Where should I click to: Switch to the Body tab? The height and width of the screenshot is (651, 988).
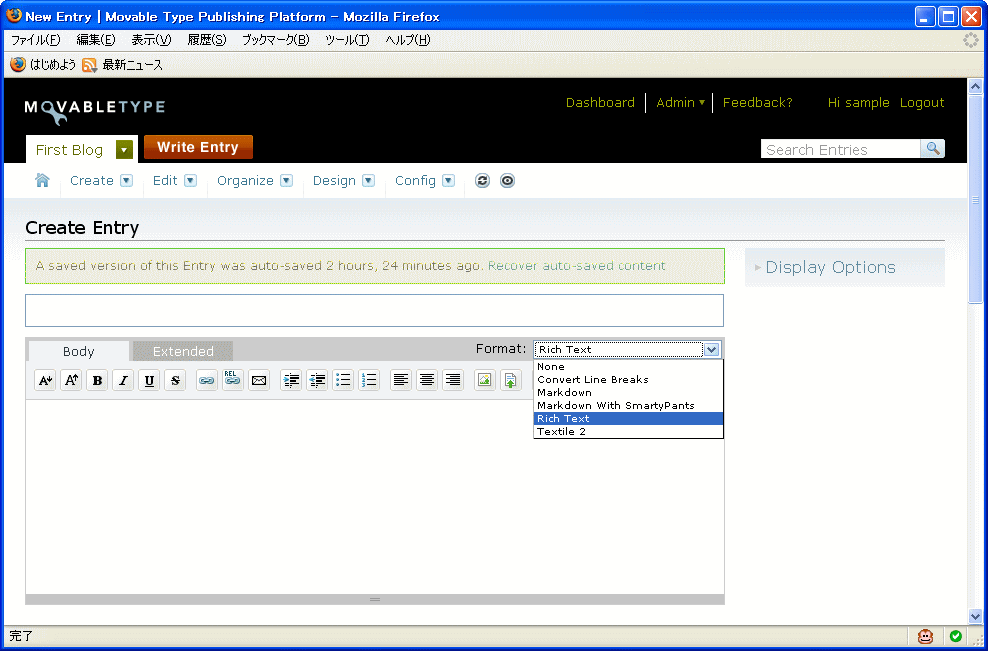[79, 351]
